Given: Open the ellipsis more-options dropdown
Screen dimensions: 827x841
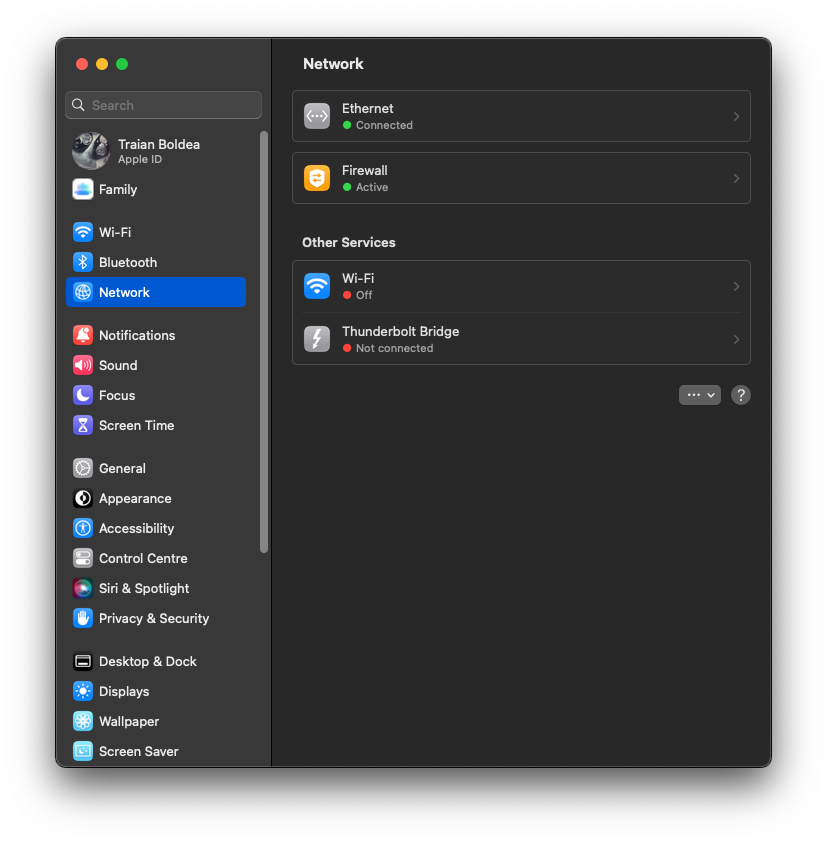Looking at the screenshot, I should [699, 395].
